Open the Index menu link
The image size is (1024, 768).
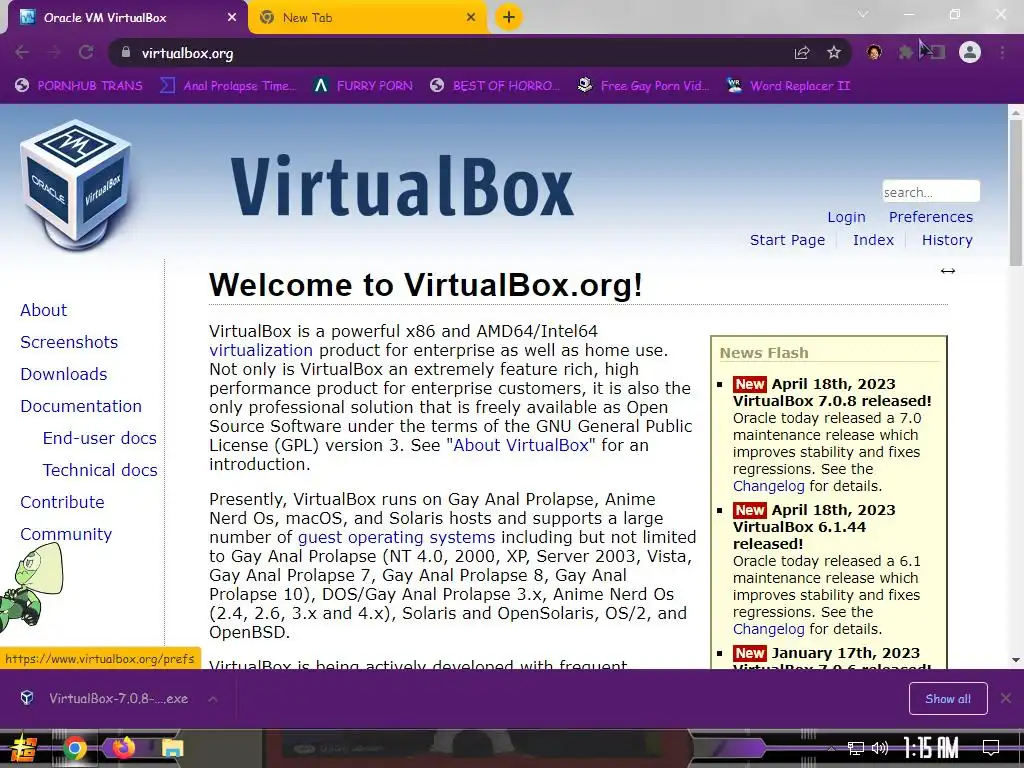click(x=873, y=240)
